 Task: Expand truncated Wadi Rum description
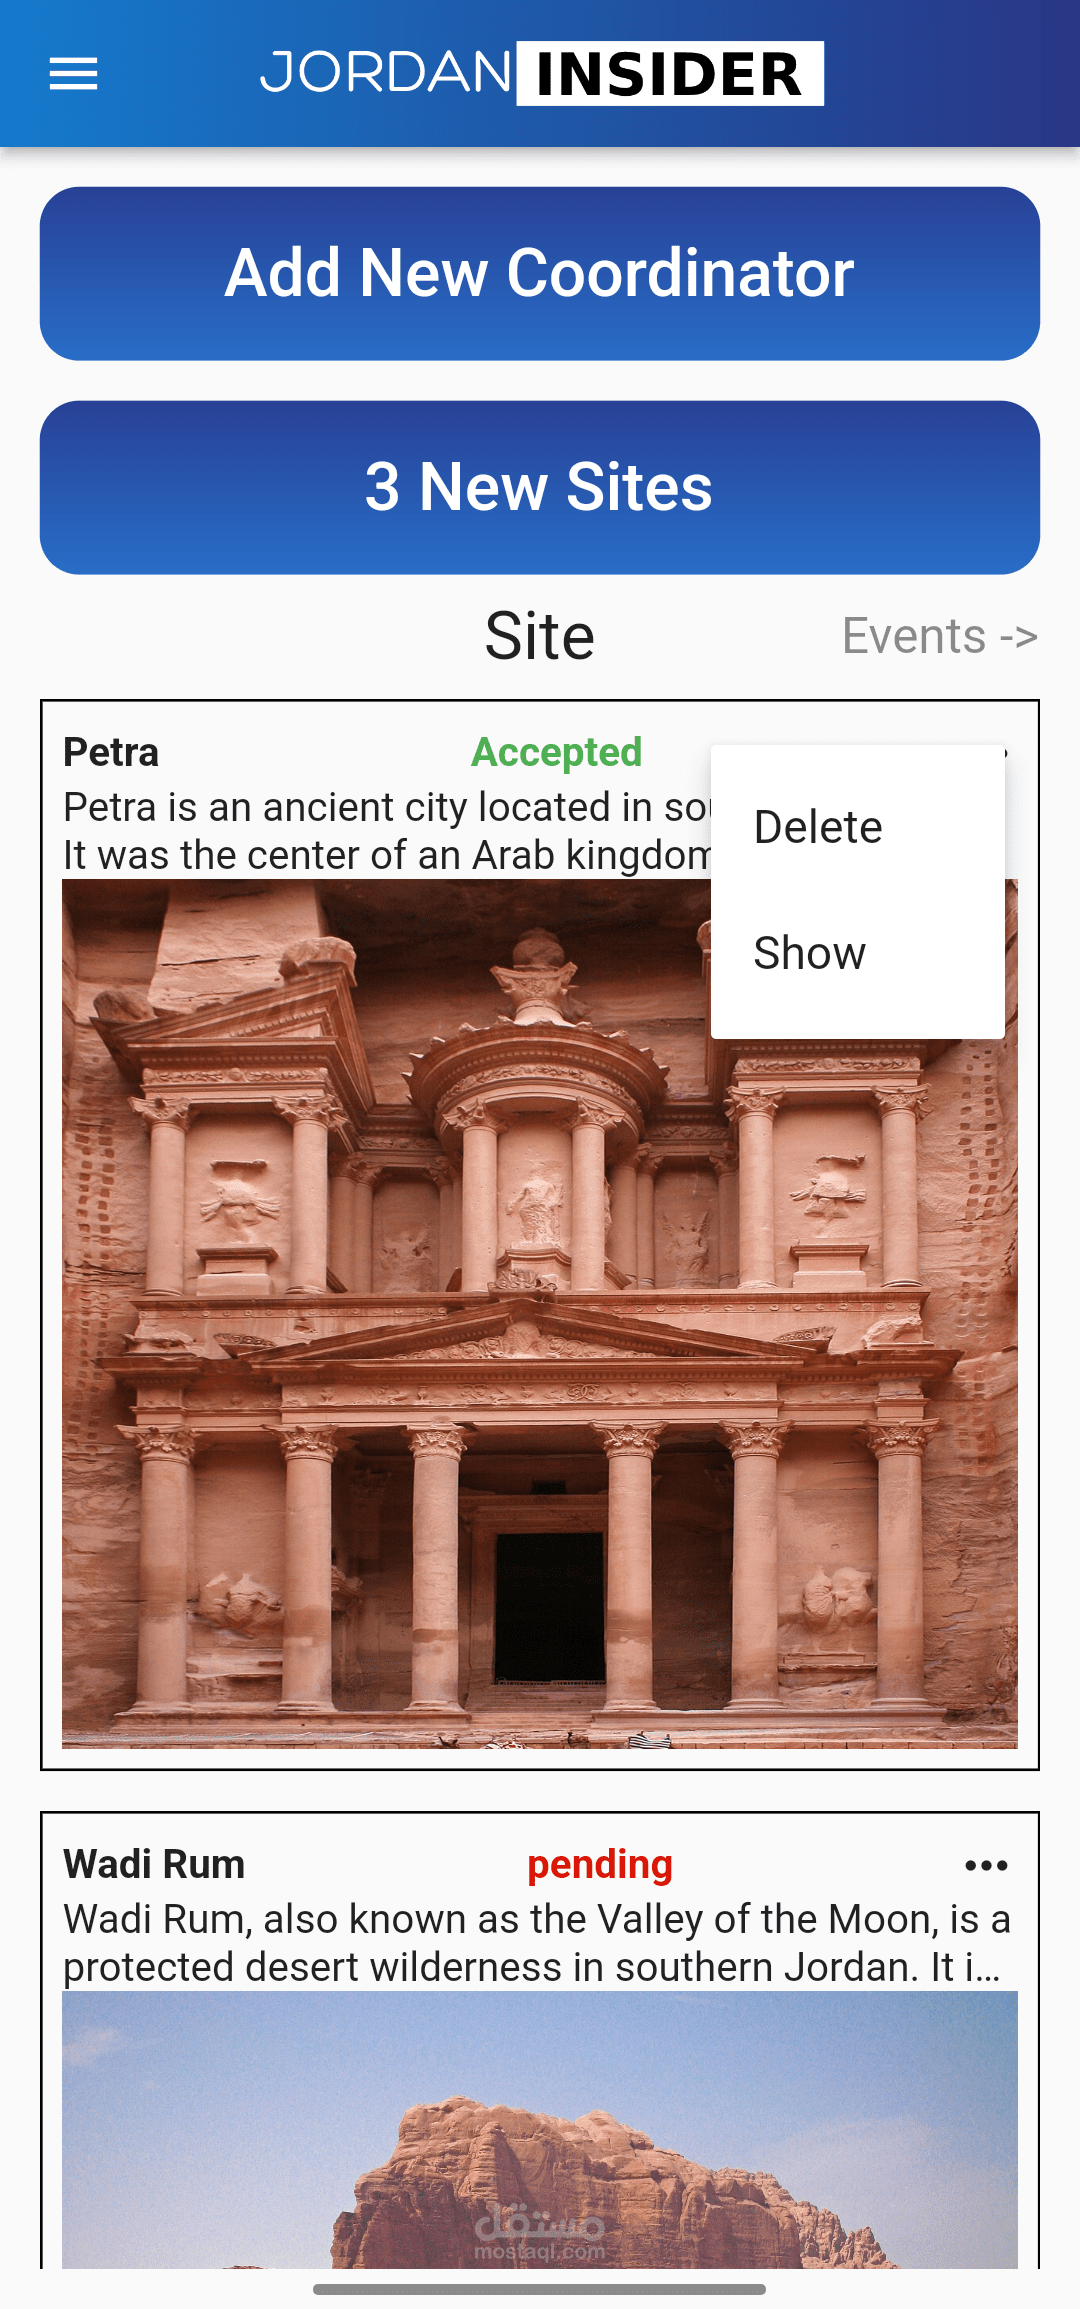538,1943
